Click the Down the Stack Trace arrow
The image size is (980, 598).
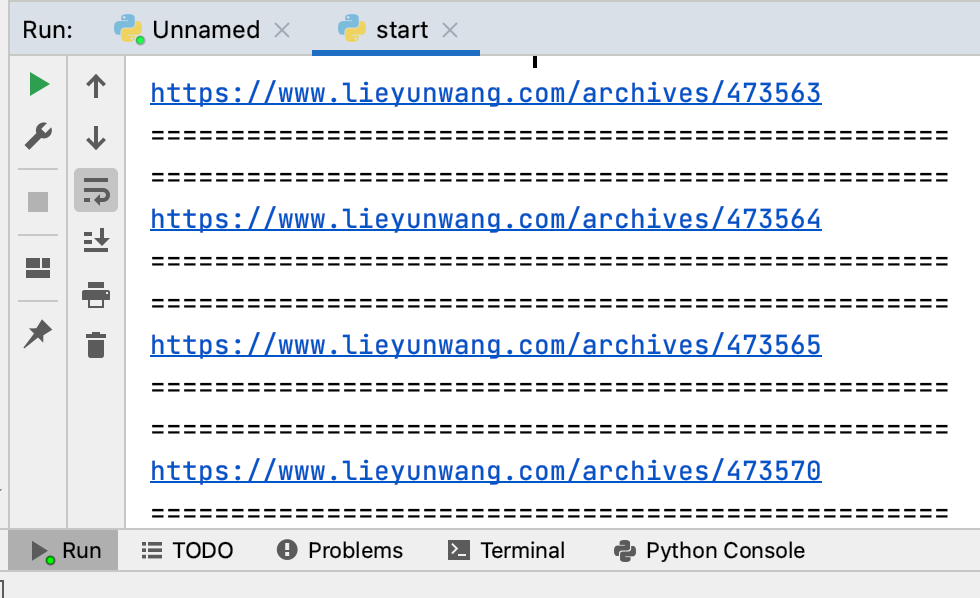[96, 137]
